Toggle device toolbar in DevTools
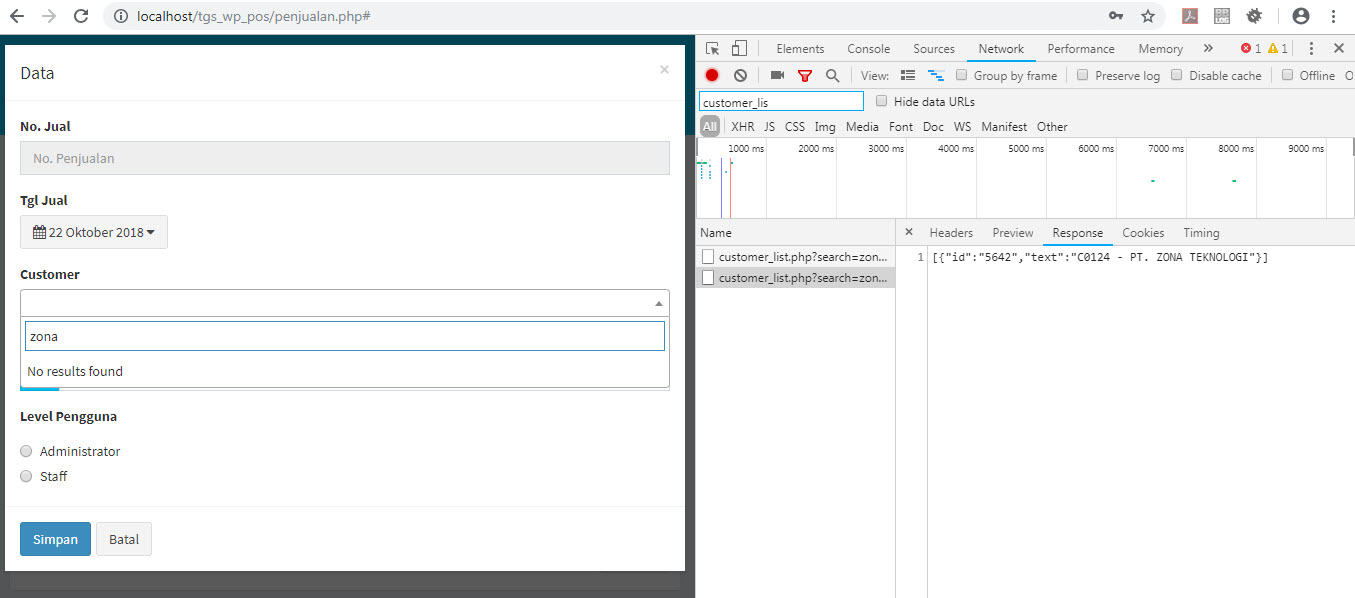Image resolution: width=1355 pixels, height=598 pixels. tap(739, 48)
